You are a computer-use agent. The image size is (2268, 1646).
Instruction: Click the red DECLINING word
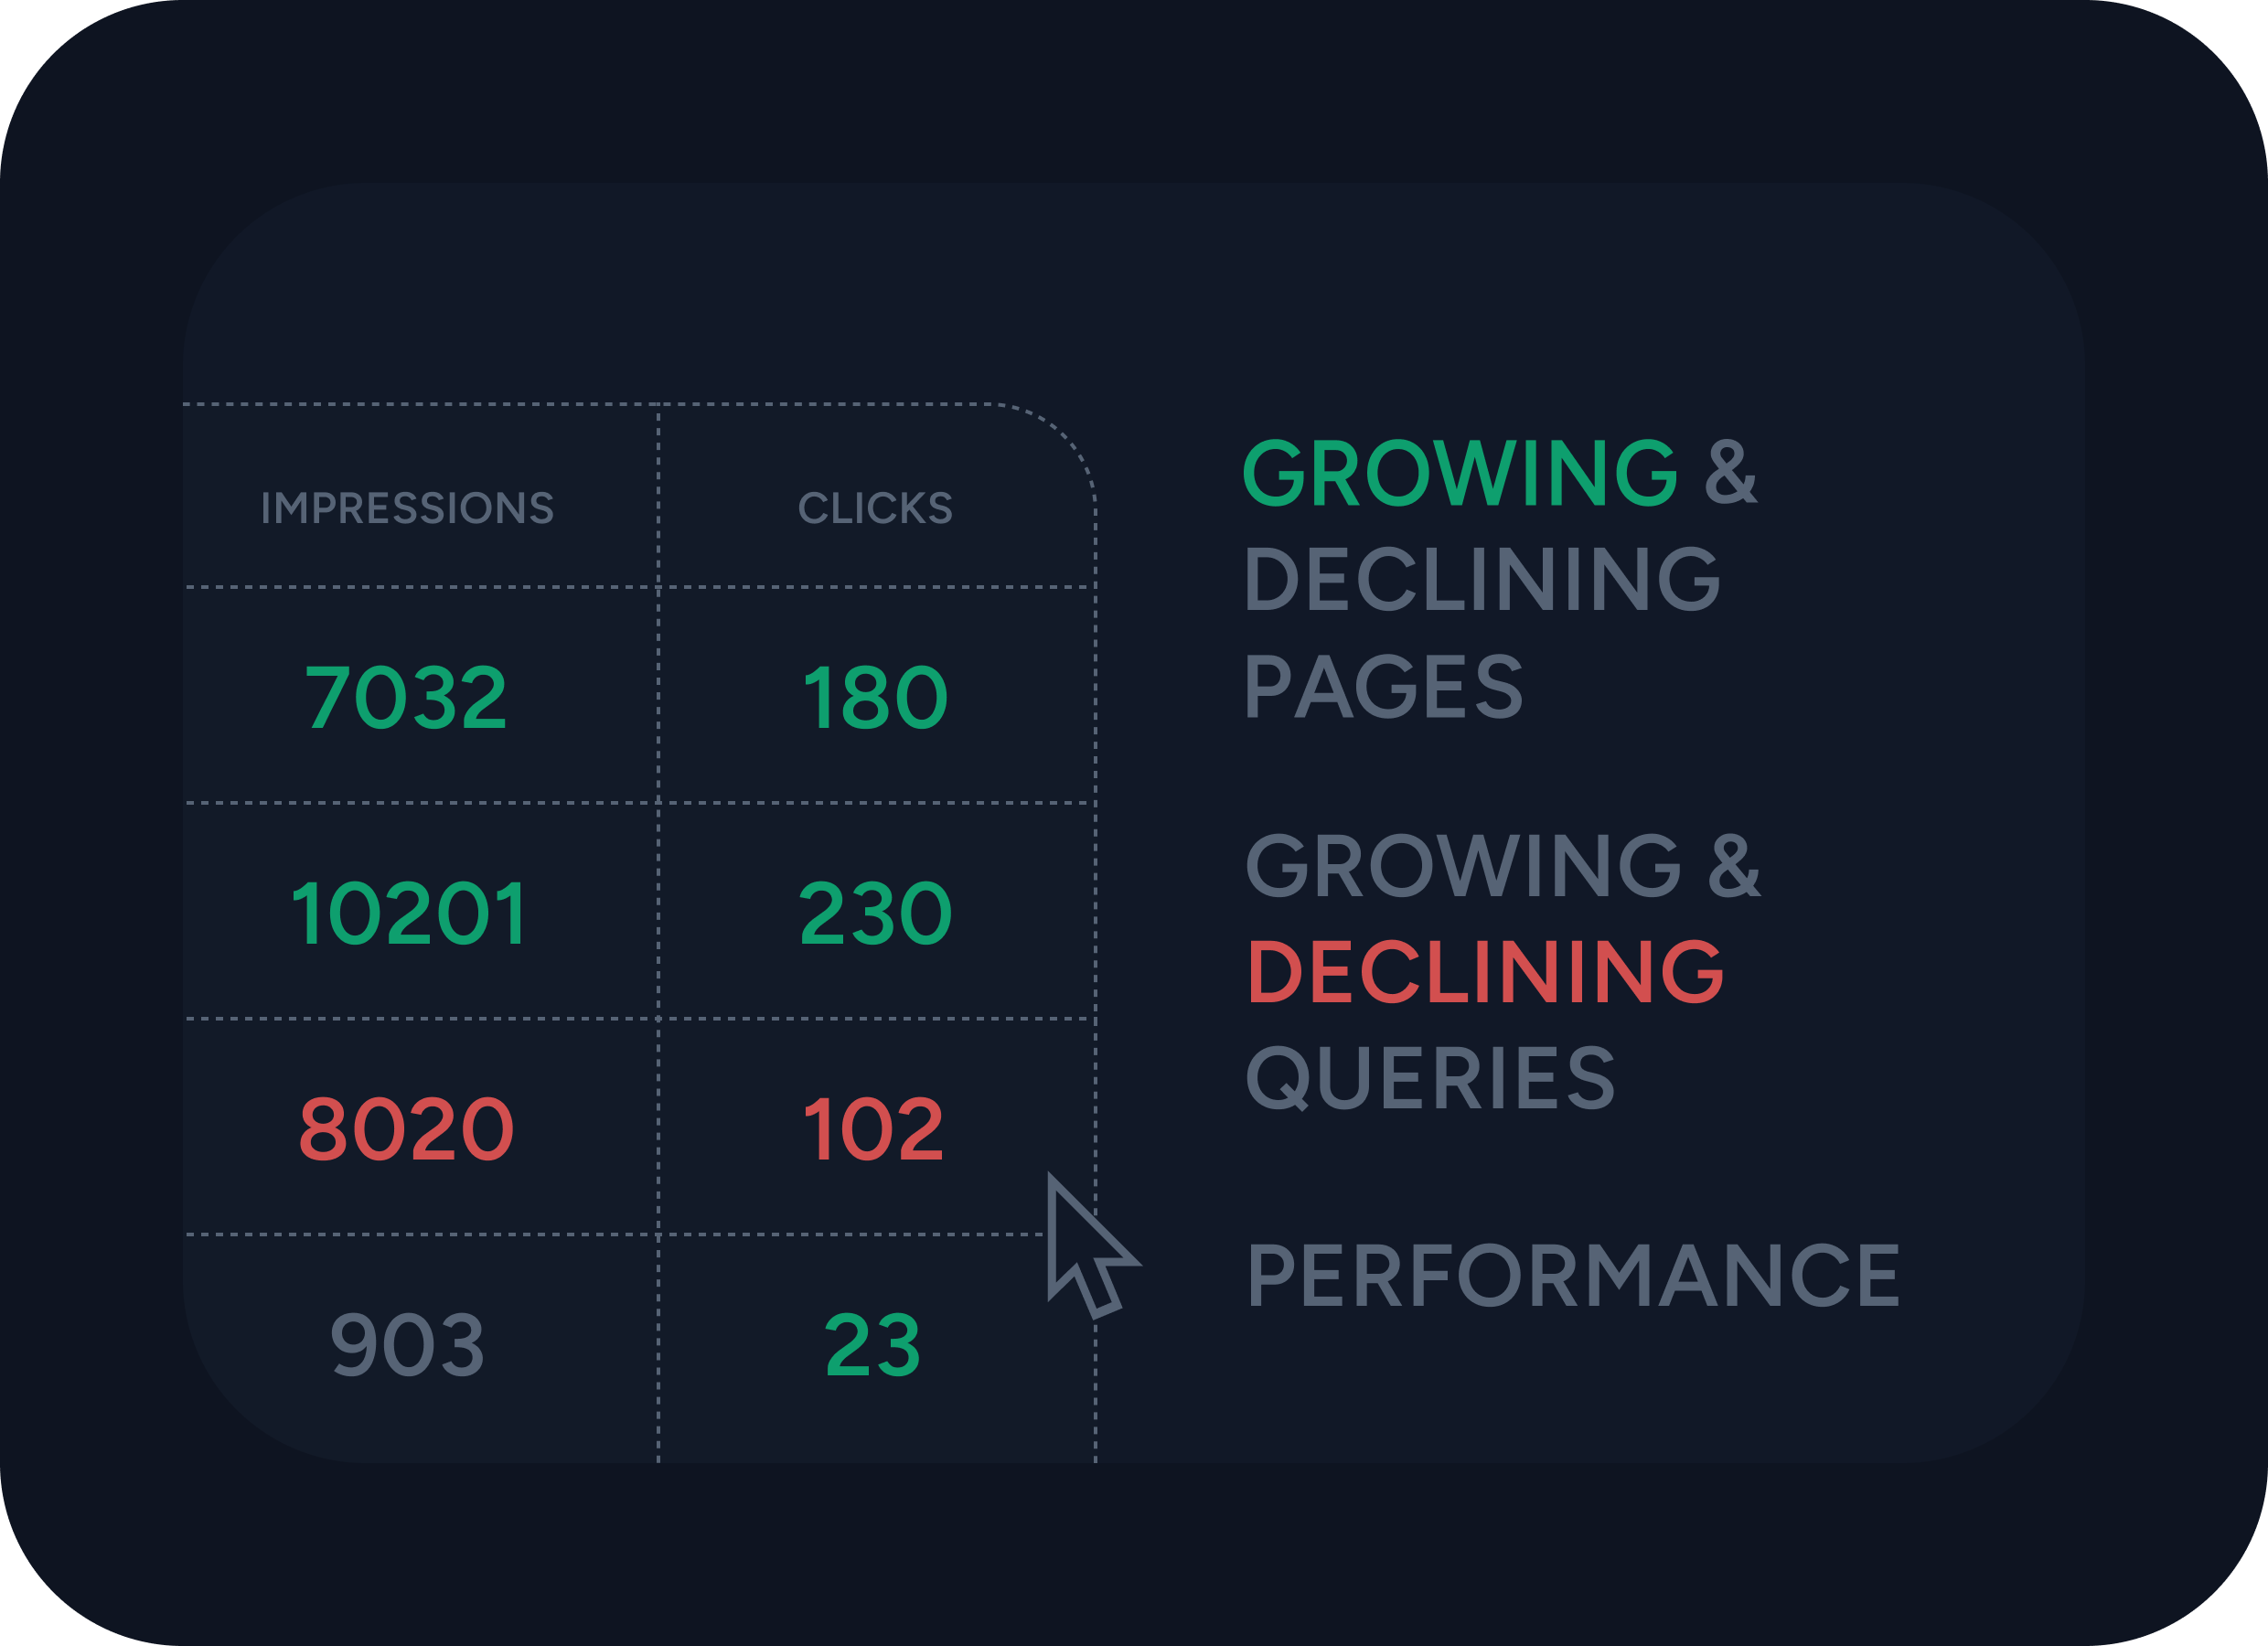tap(1485, 971)
